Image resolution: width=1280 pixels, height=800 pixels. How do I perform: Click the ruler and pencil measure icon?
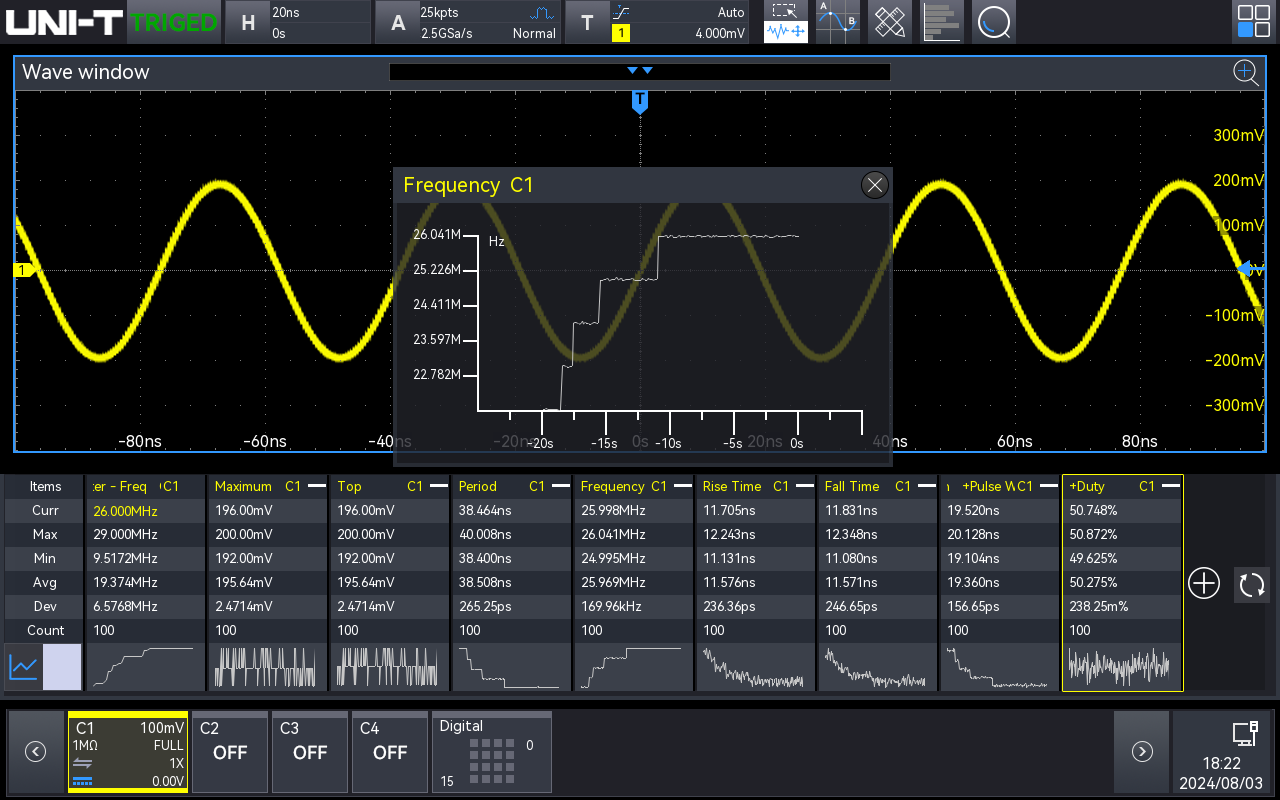[x=889, y=22]
